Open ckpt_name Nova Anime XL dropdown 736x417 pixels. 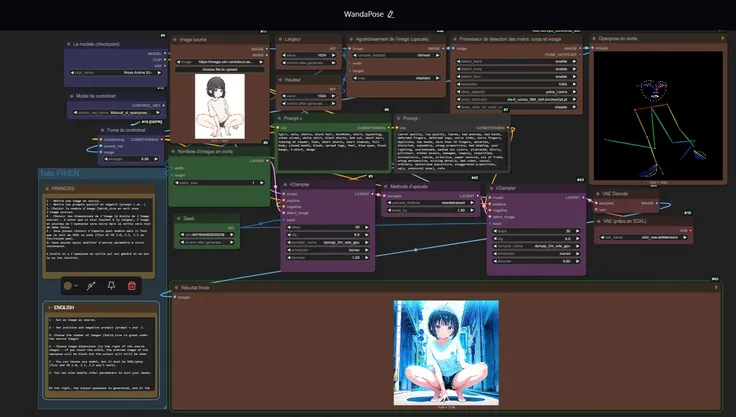click(x=116, y=73)
